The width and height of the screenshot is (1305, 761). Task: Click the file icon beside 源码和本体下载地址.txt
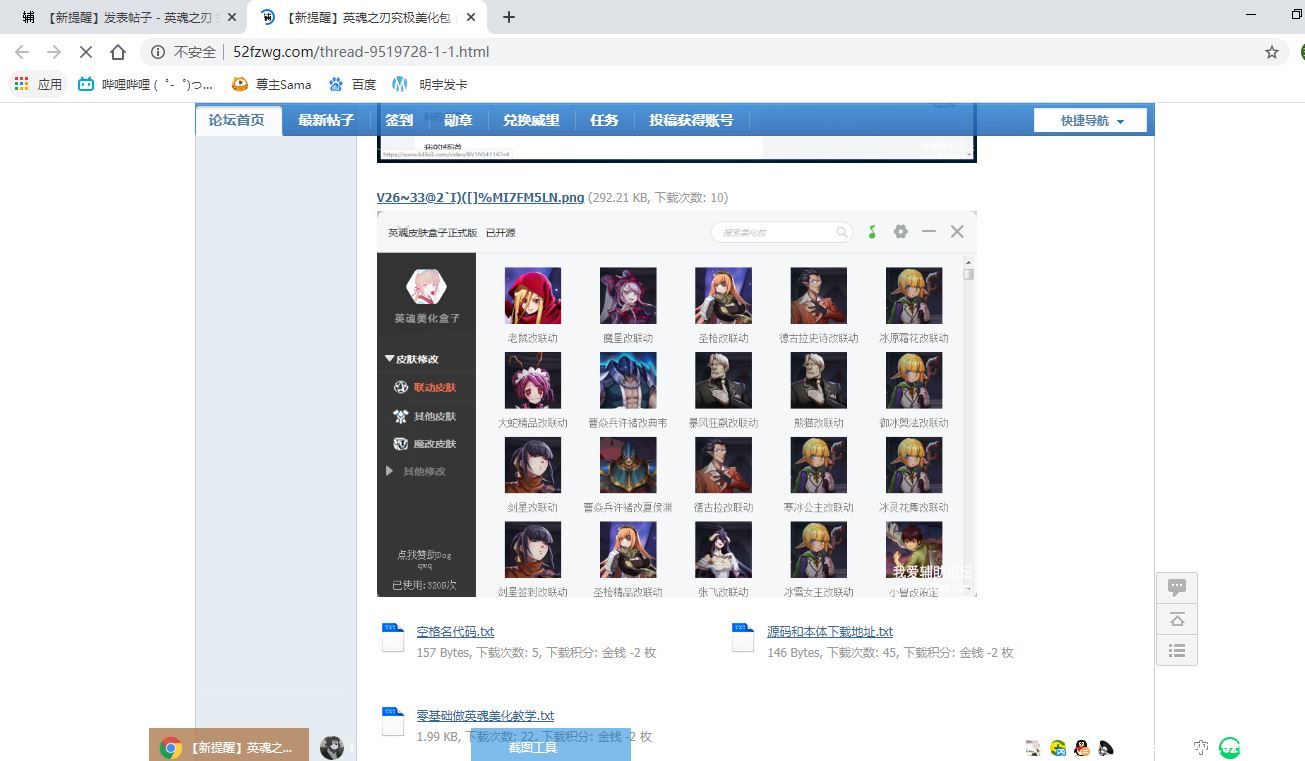742,637
